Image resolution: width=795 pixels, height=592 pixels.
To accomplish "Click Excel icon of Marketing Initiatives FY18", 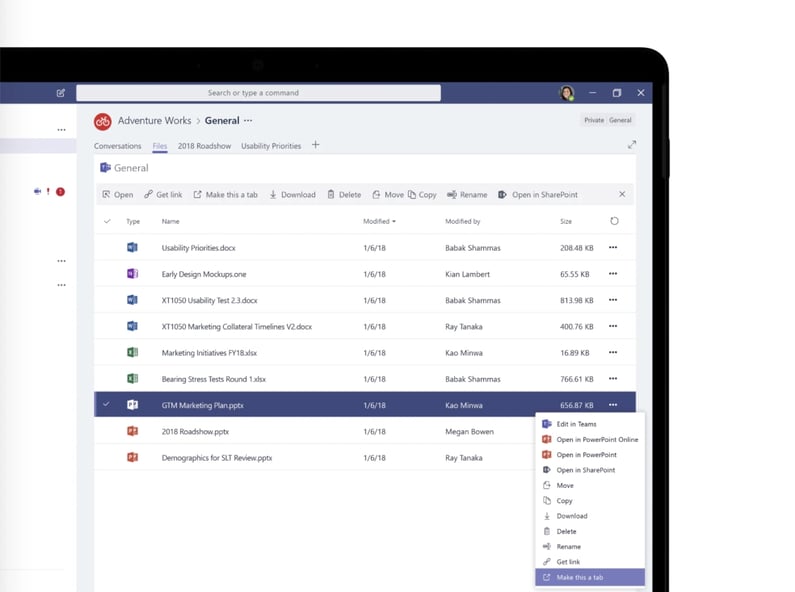I will (132, 352).
